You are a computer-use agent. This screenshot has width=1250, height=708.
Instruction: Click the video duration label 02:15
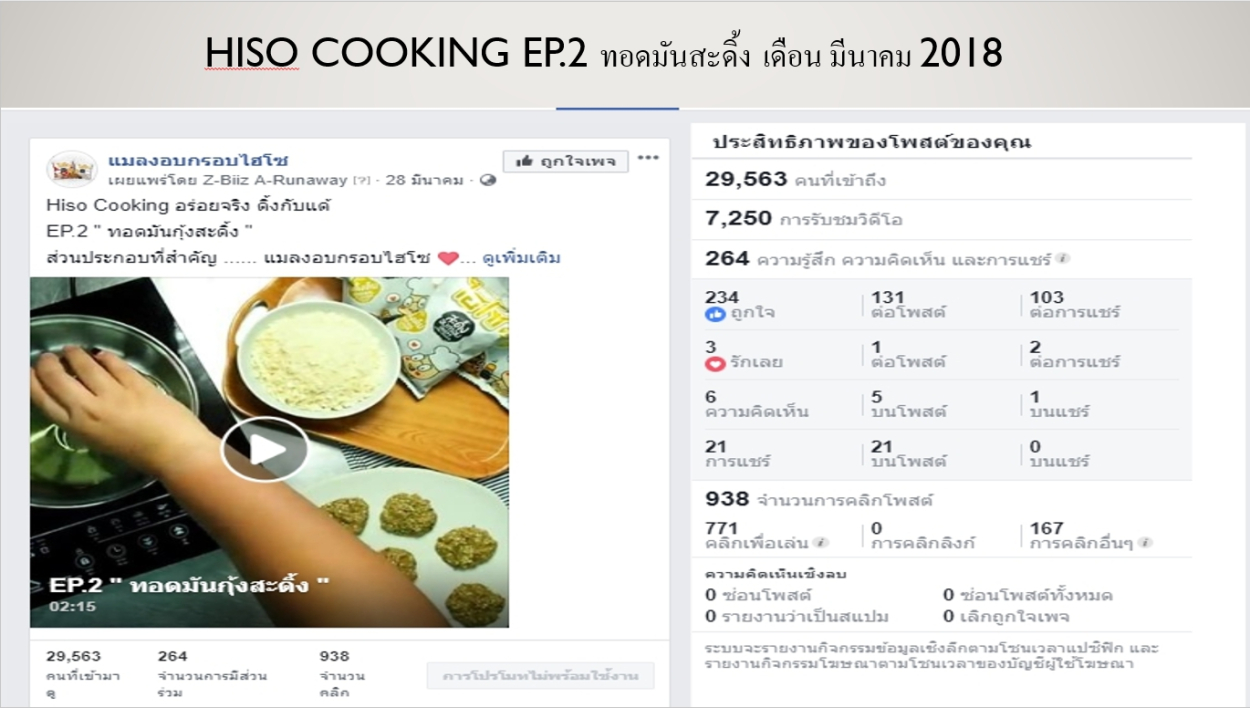tap(73, 606)
